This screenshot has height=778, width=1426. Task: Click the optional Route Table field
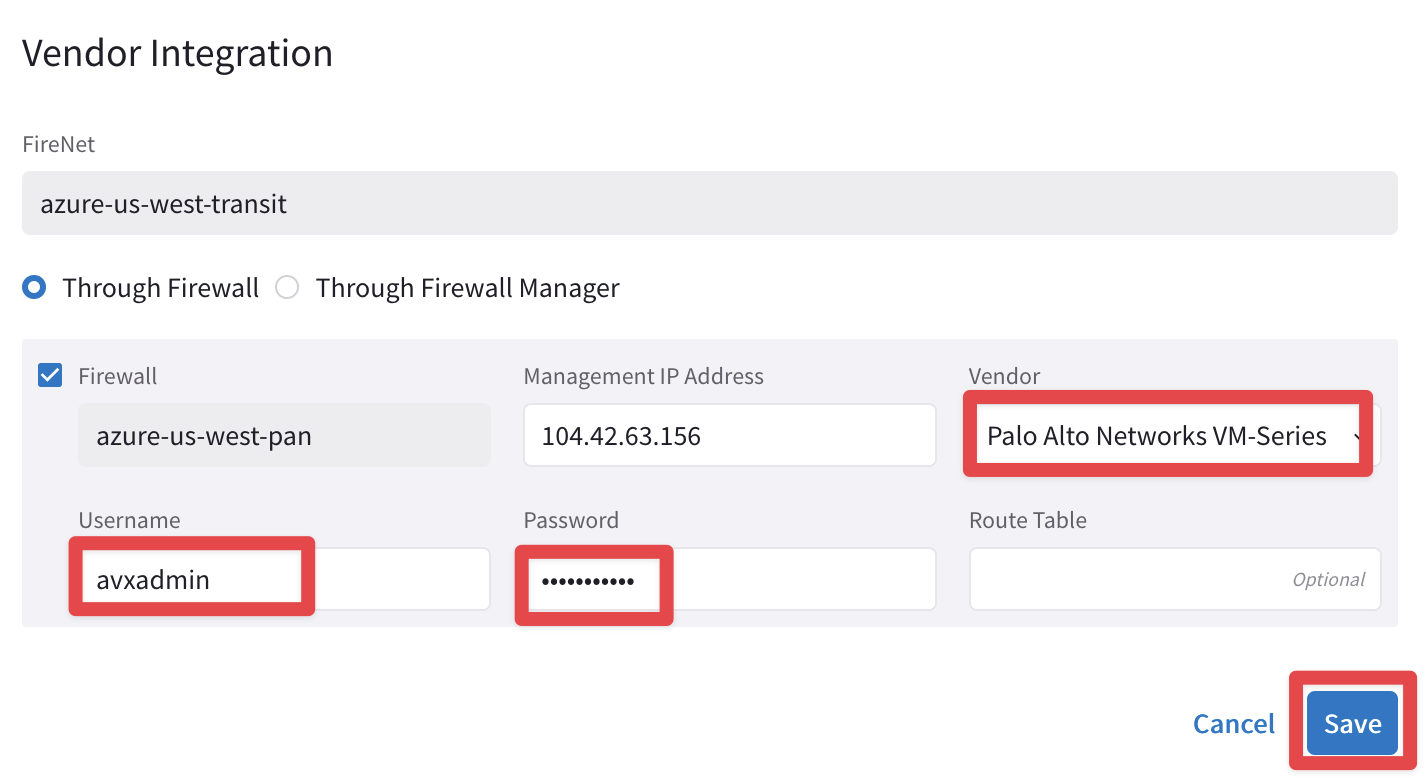click(1174, 579)
